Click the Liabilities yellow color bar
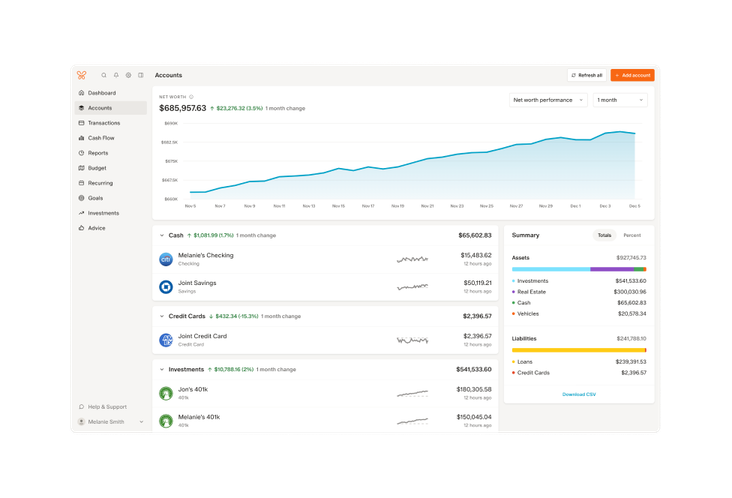This screenshot has height=498, width=732. (578, 350)
